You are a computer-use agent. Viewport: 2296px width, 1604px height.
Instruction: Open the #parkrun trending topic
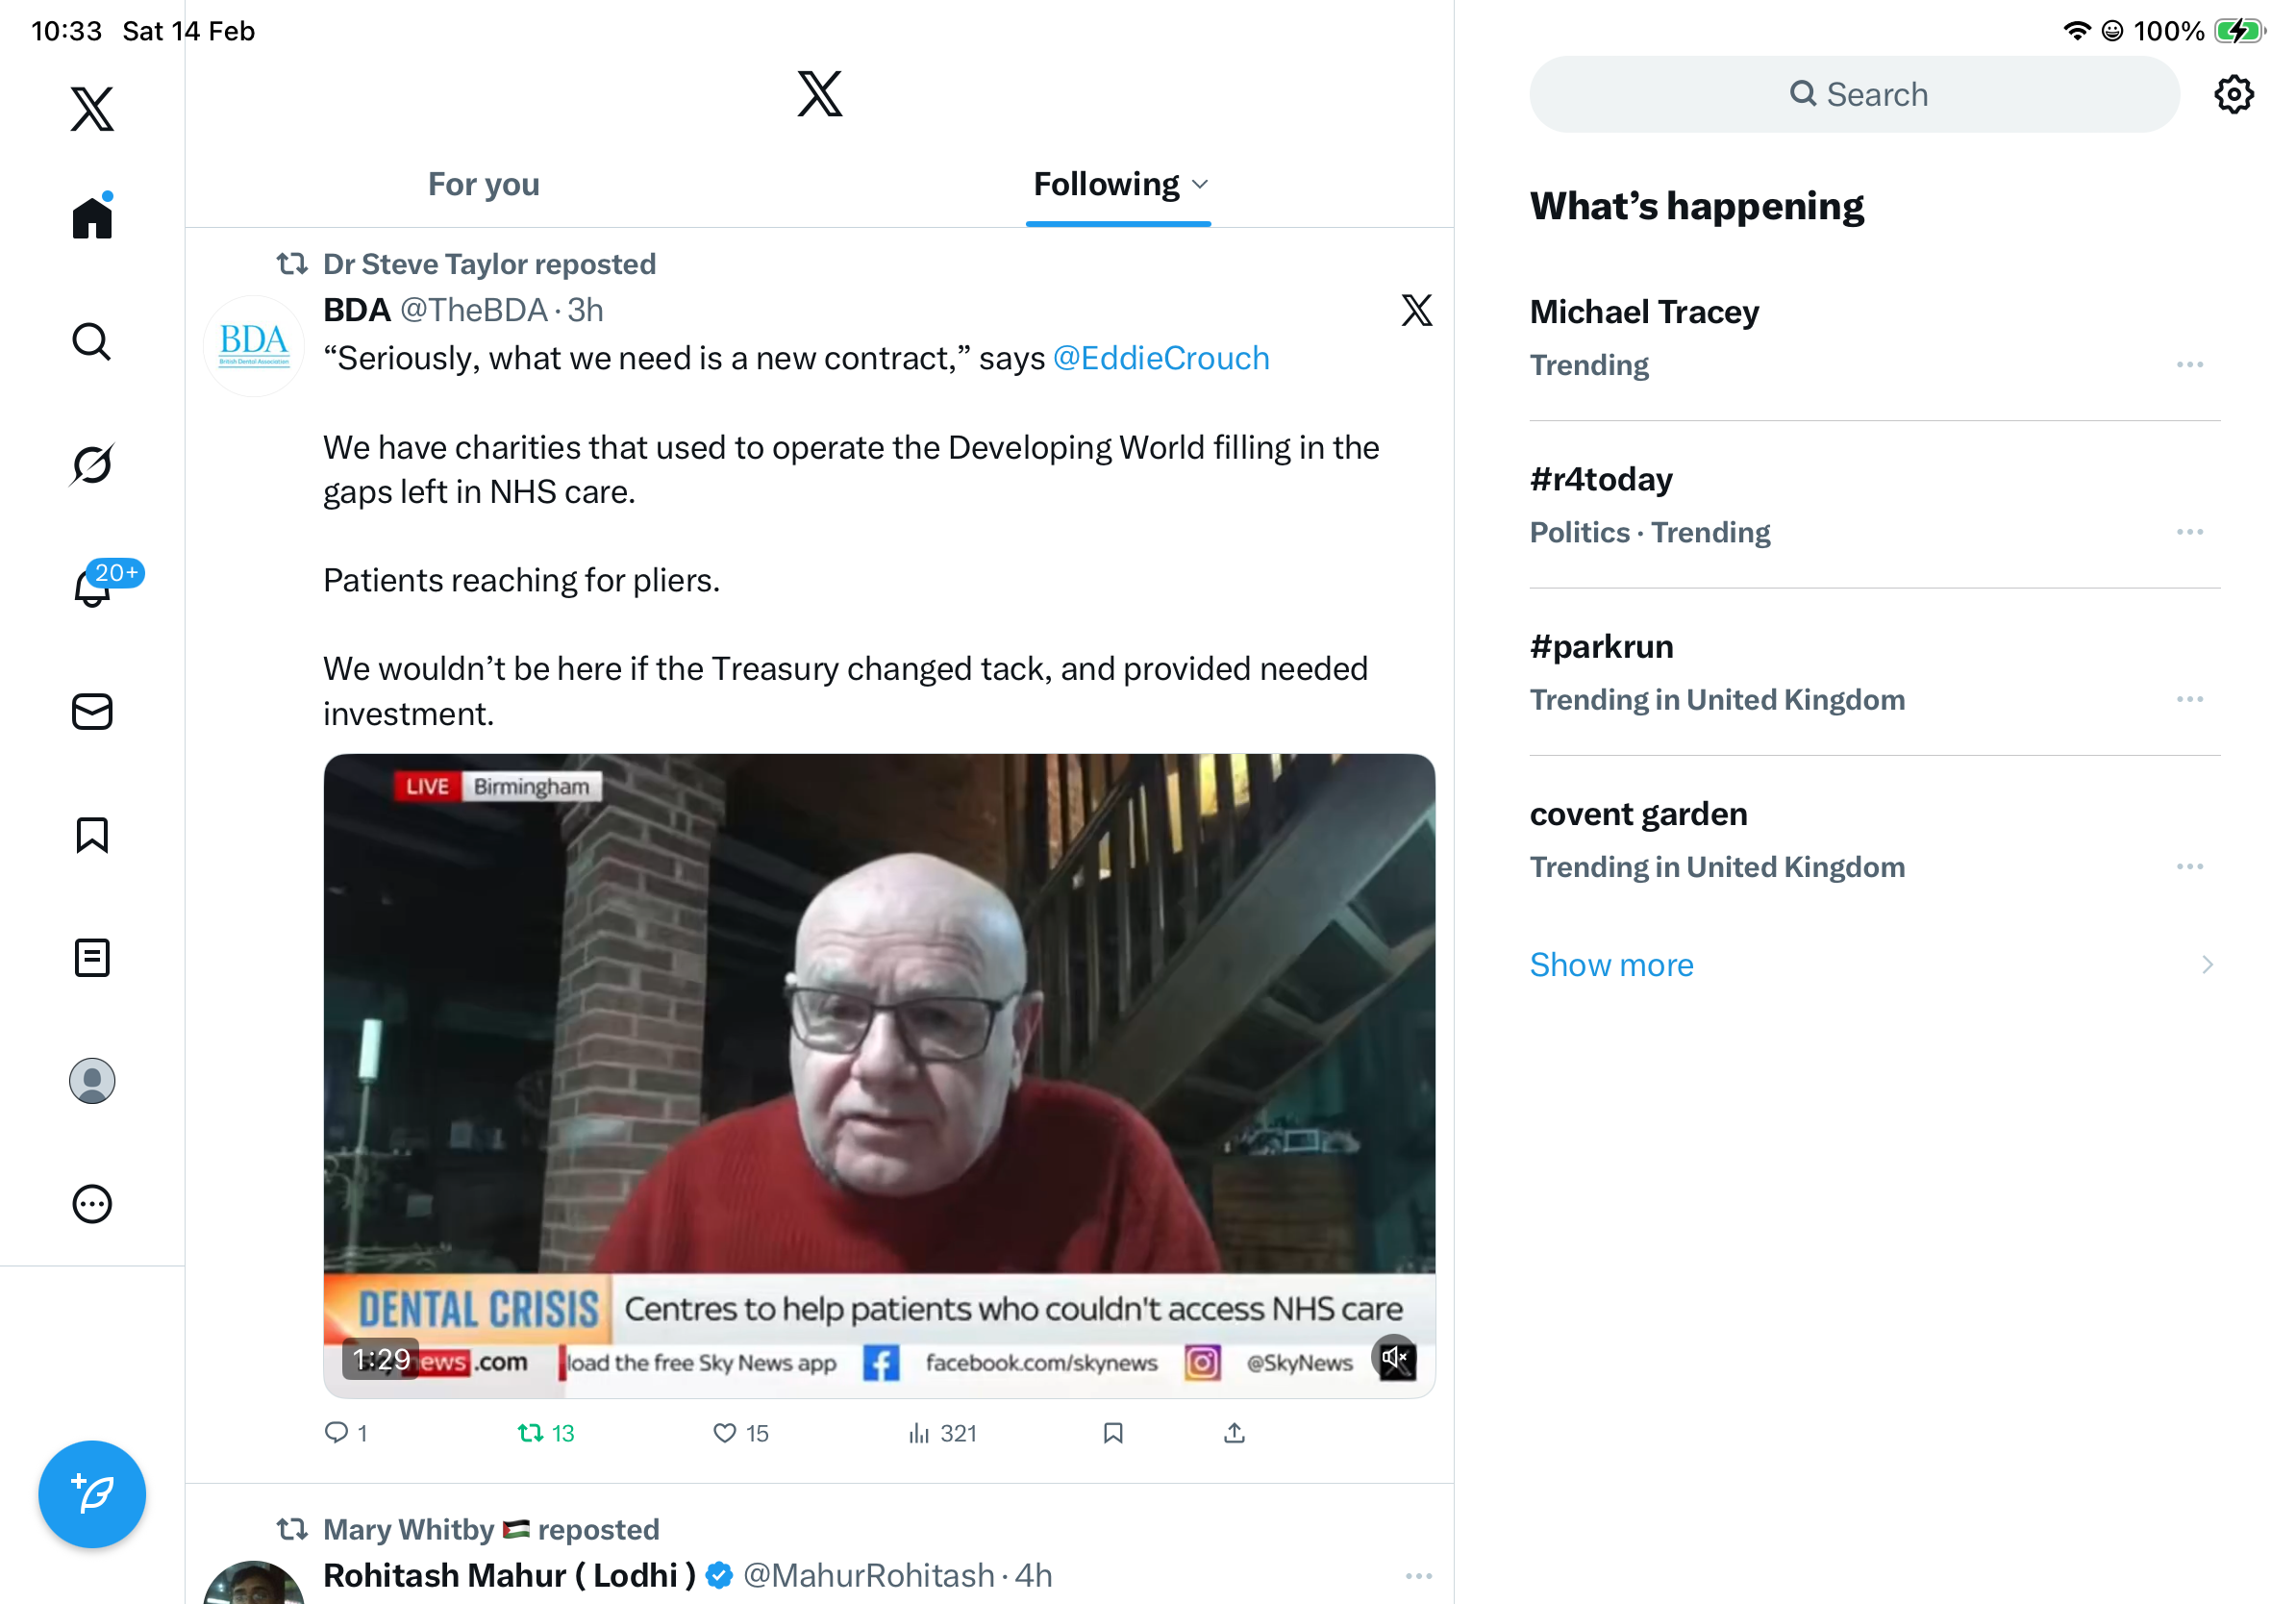click(1602, 647)
